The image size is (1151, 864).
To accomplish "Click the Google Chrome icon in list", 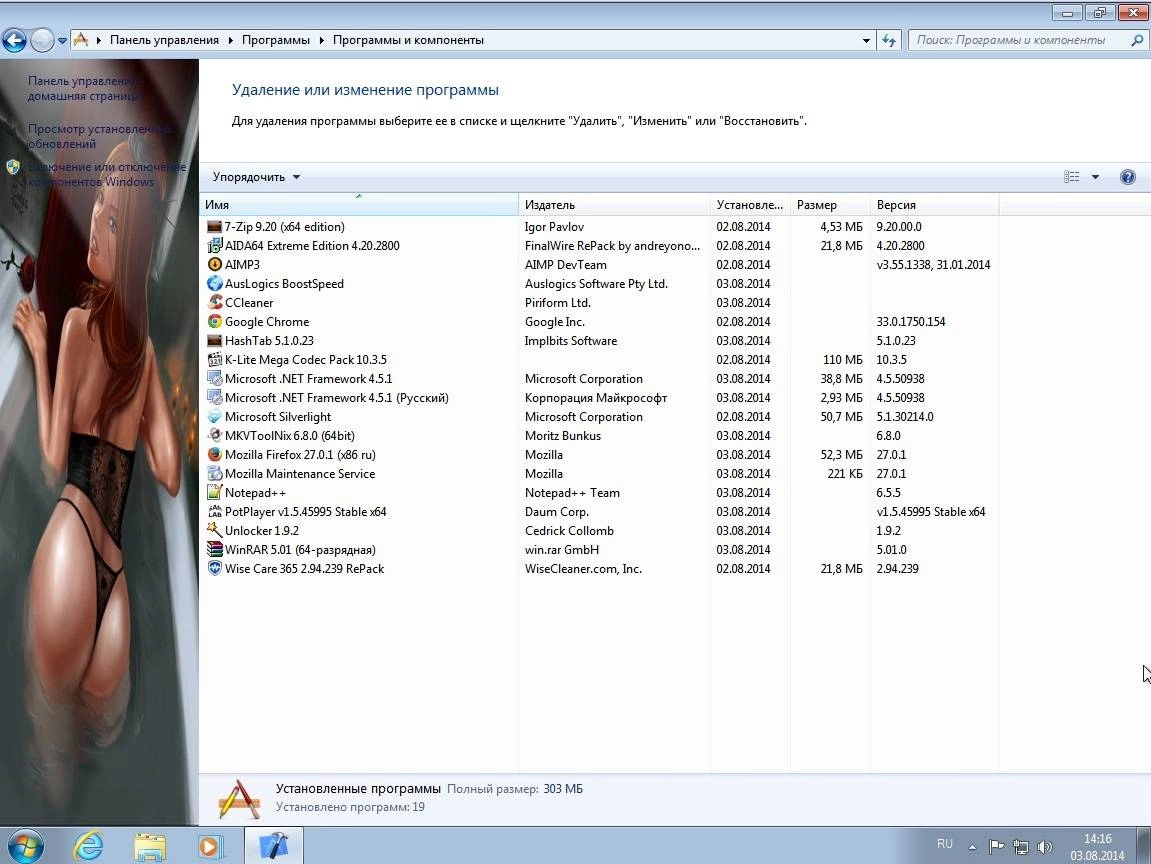I will [x=214, y=322].
